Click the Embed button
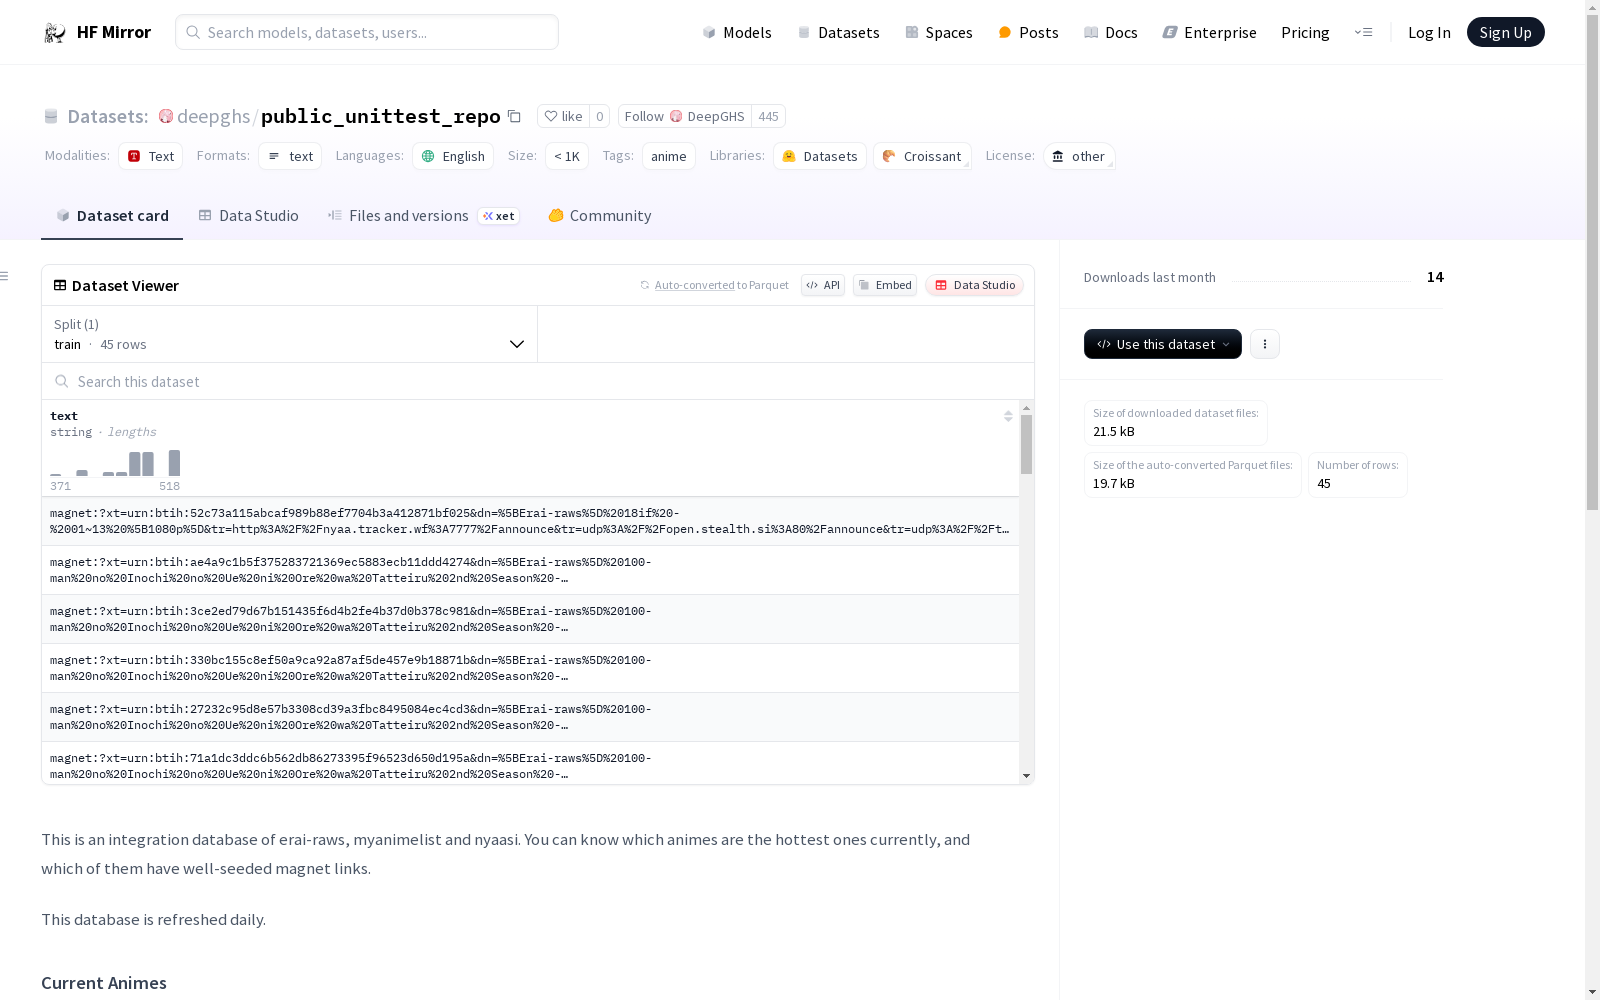The image size is (1600, 1000). click(885, 285)
